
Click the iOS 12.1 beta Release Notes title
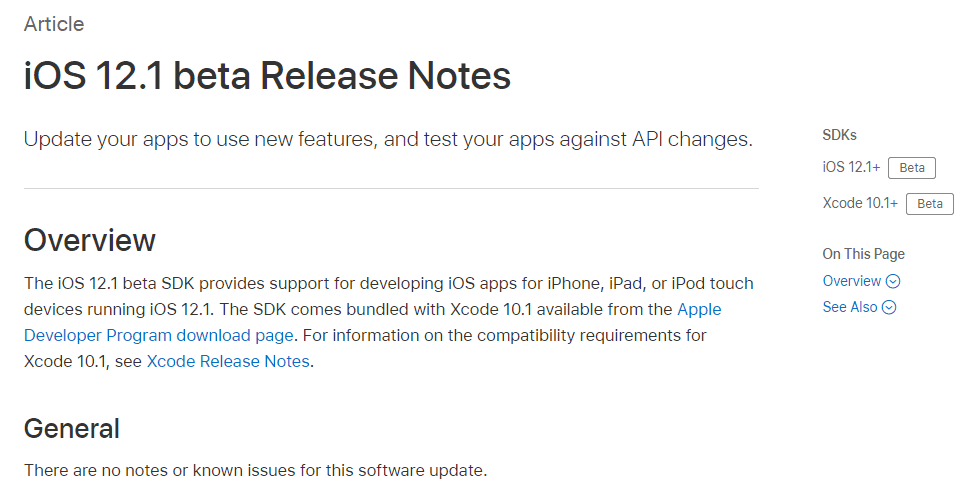click(x=268, y=76)
